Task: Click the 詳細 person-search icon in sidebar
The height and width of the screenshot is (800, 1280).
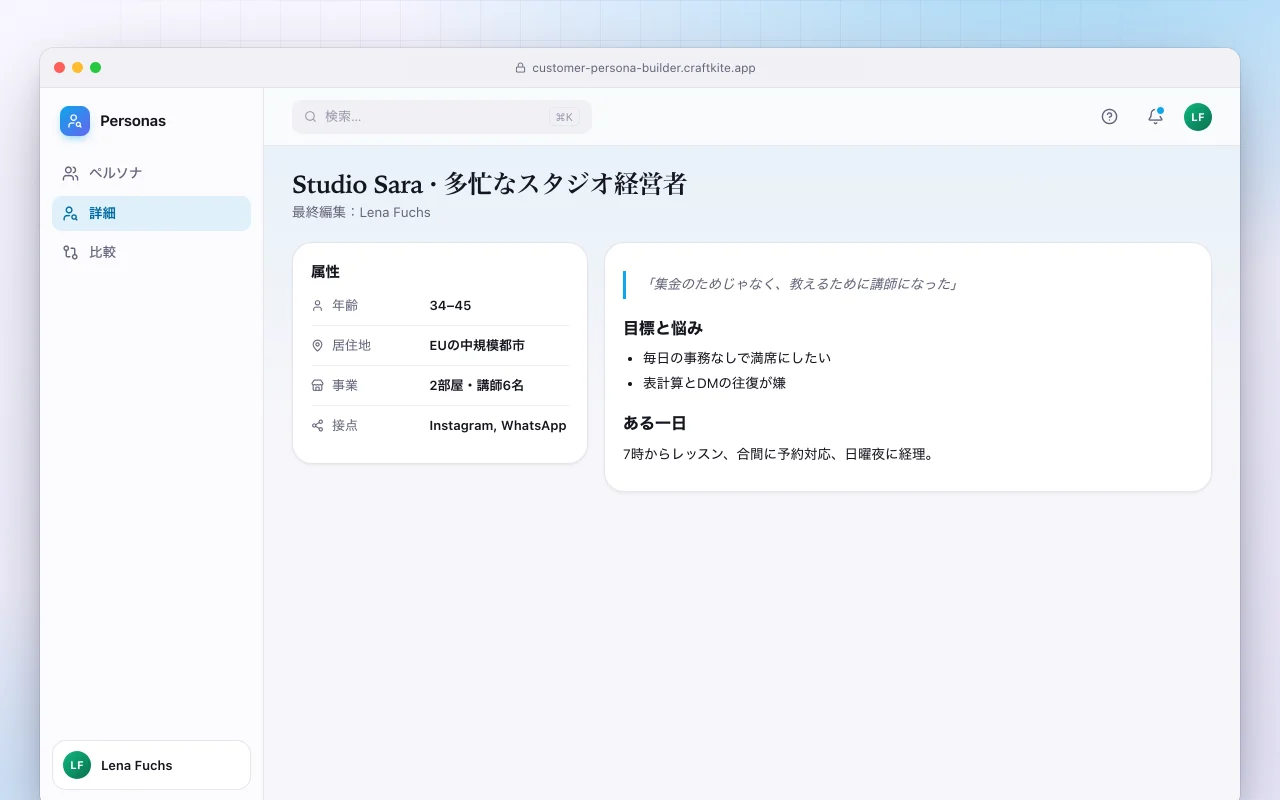Action: click(70, 213)
